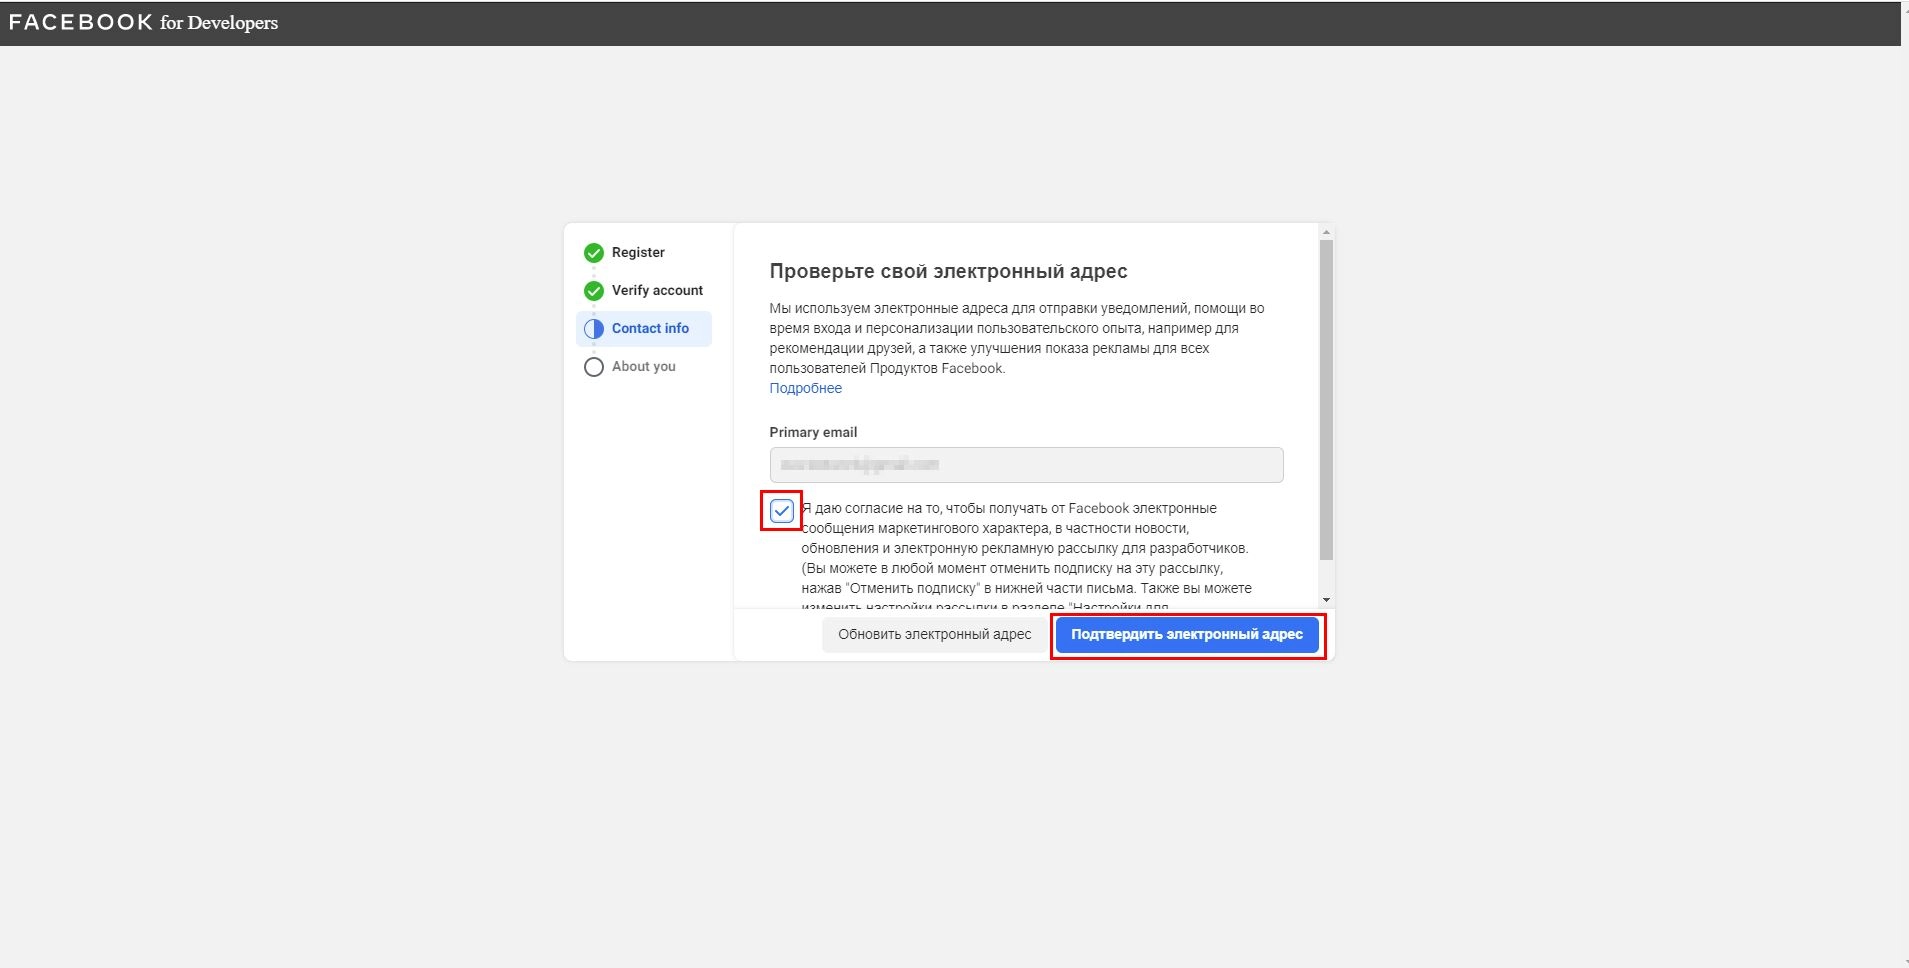Click the Facebook for Developers logo
The image size is (1909, 968).
coord(143,22)
